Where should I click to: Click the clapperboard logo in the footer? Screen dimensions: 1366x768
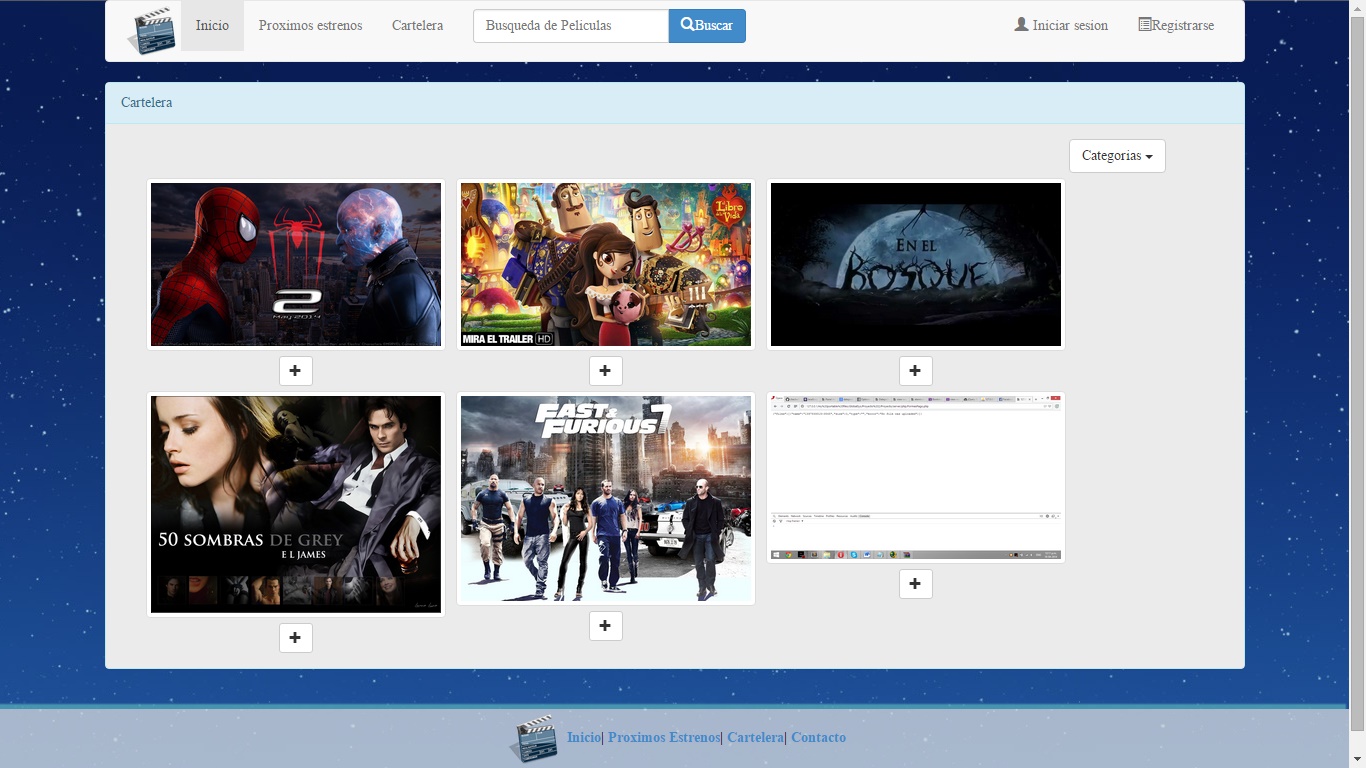tap(533, 738)
